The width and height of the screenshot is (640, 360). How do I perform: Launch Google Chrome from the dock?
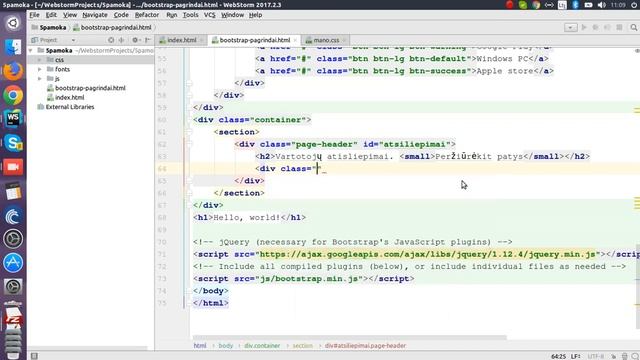tap(13, 95)
